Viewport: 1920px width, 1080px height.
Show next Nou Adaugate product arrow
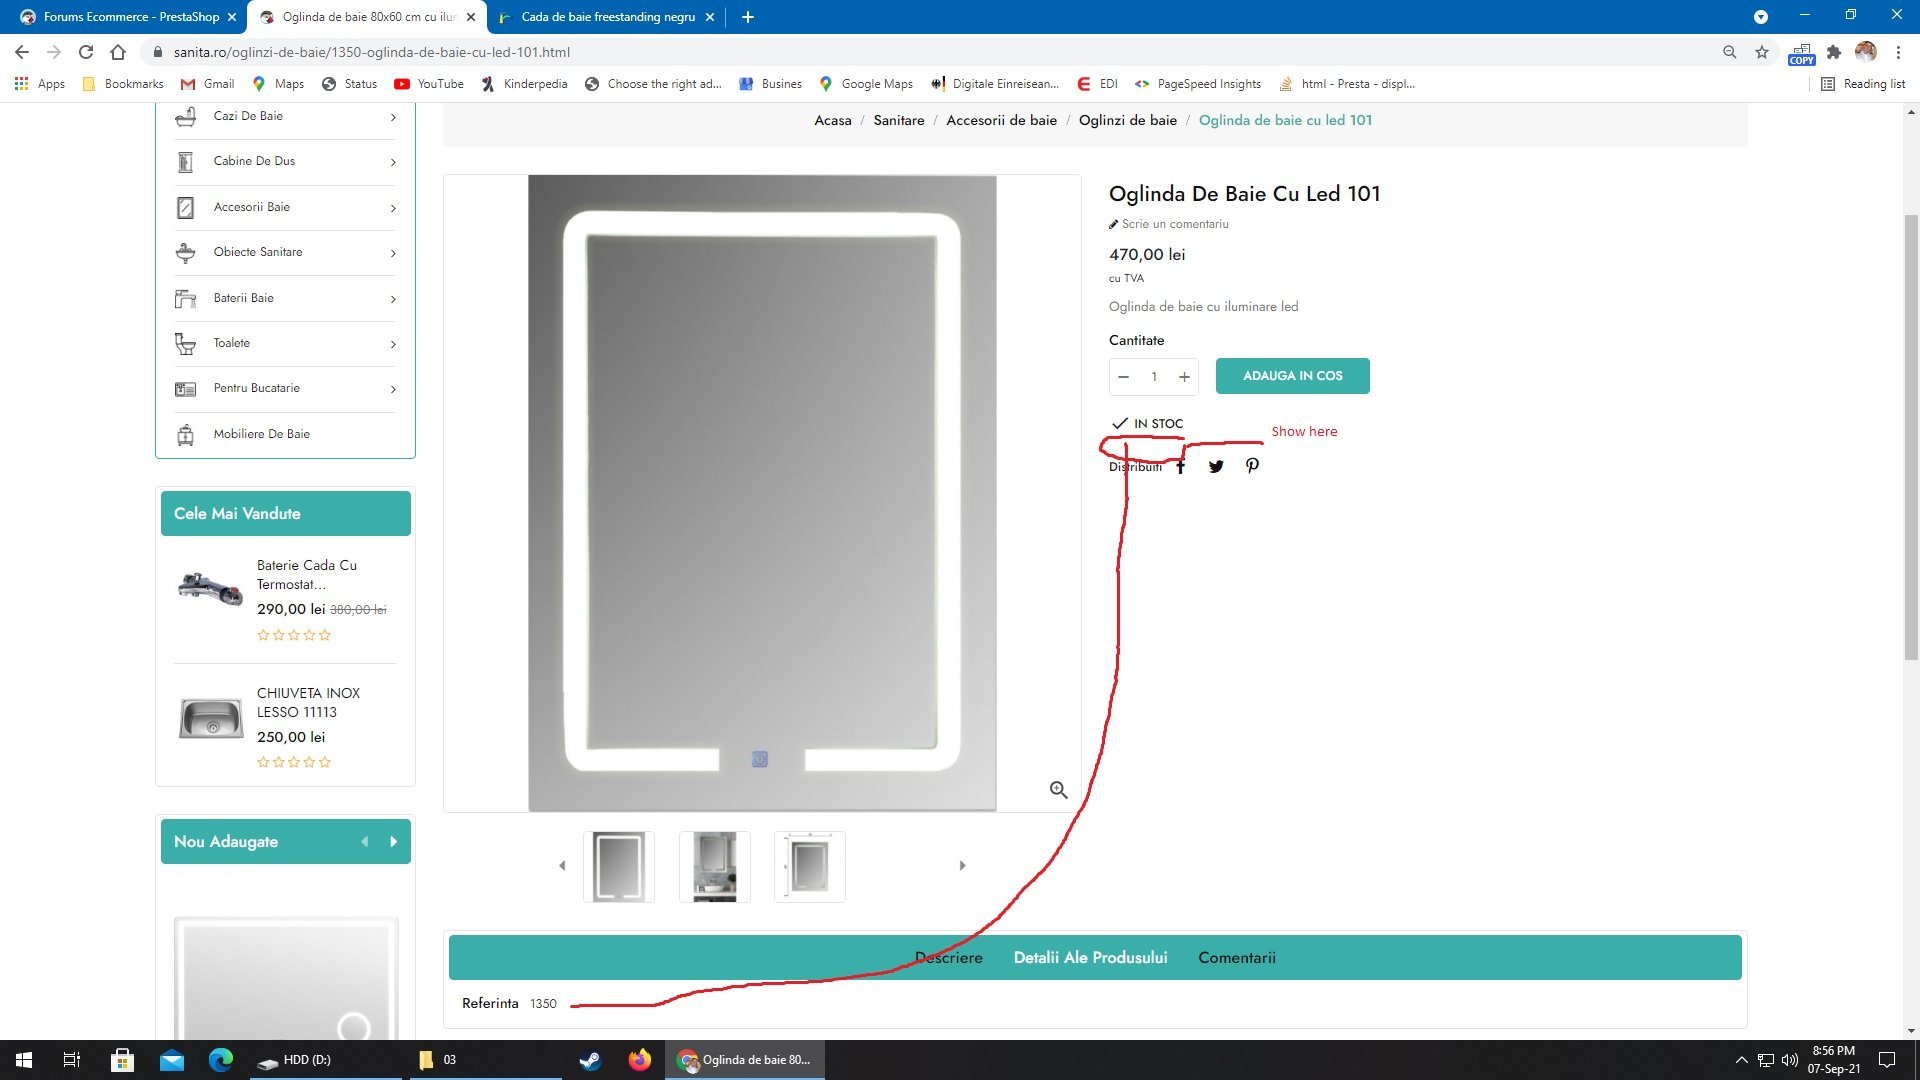pyautogui.click(x=393, y=842)
